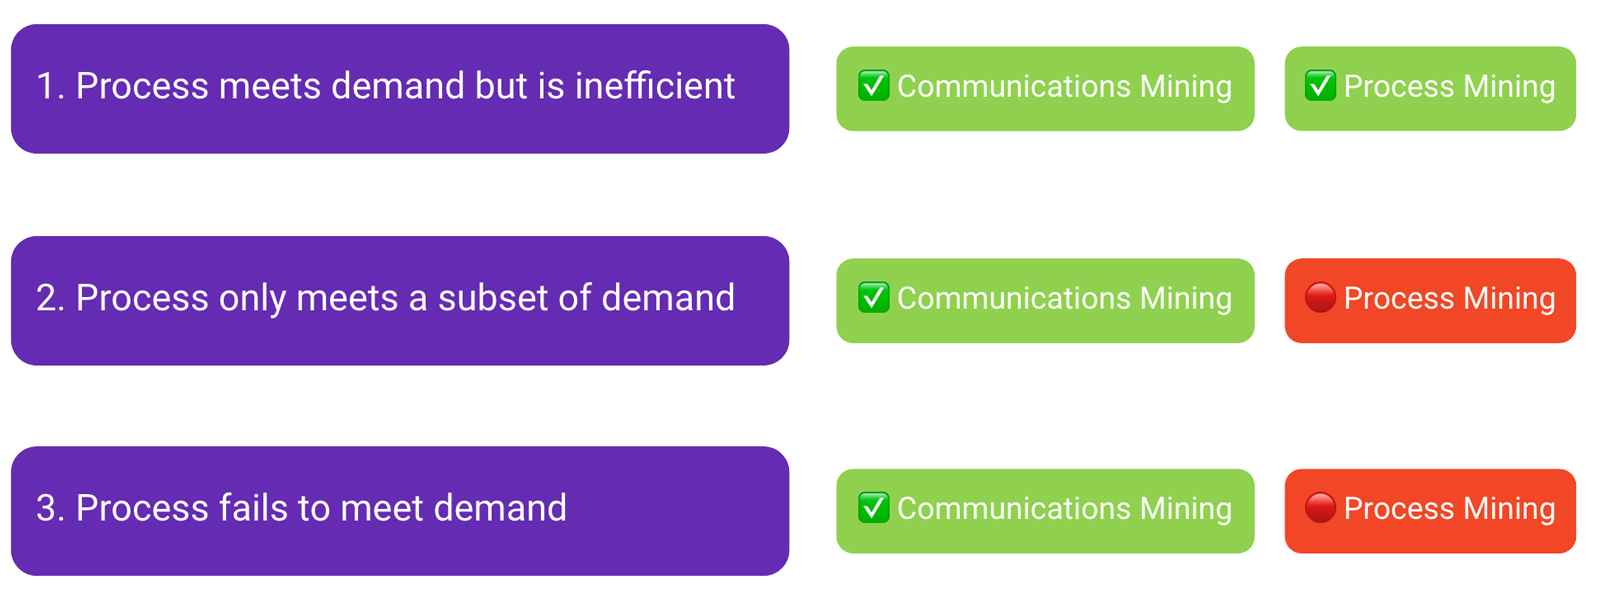Select the purple box 'Process only meets a subset of demand'

click(x=400, y=301)
